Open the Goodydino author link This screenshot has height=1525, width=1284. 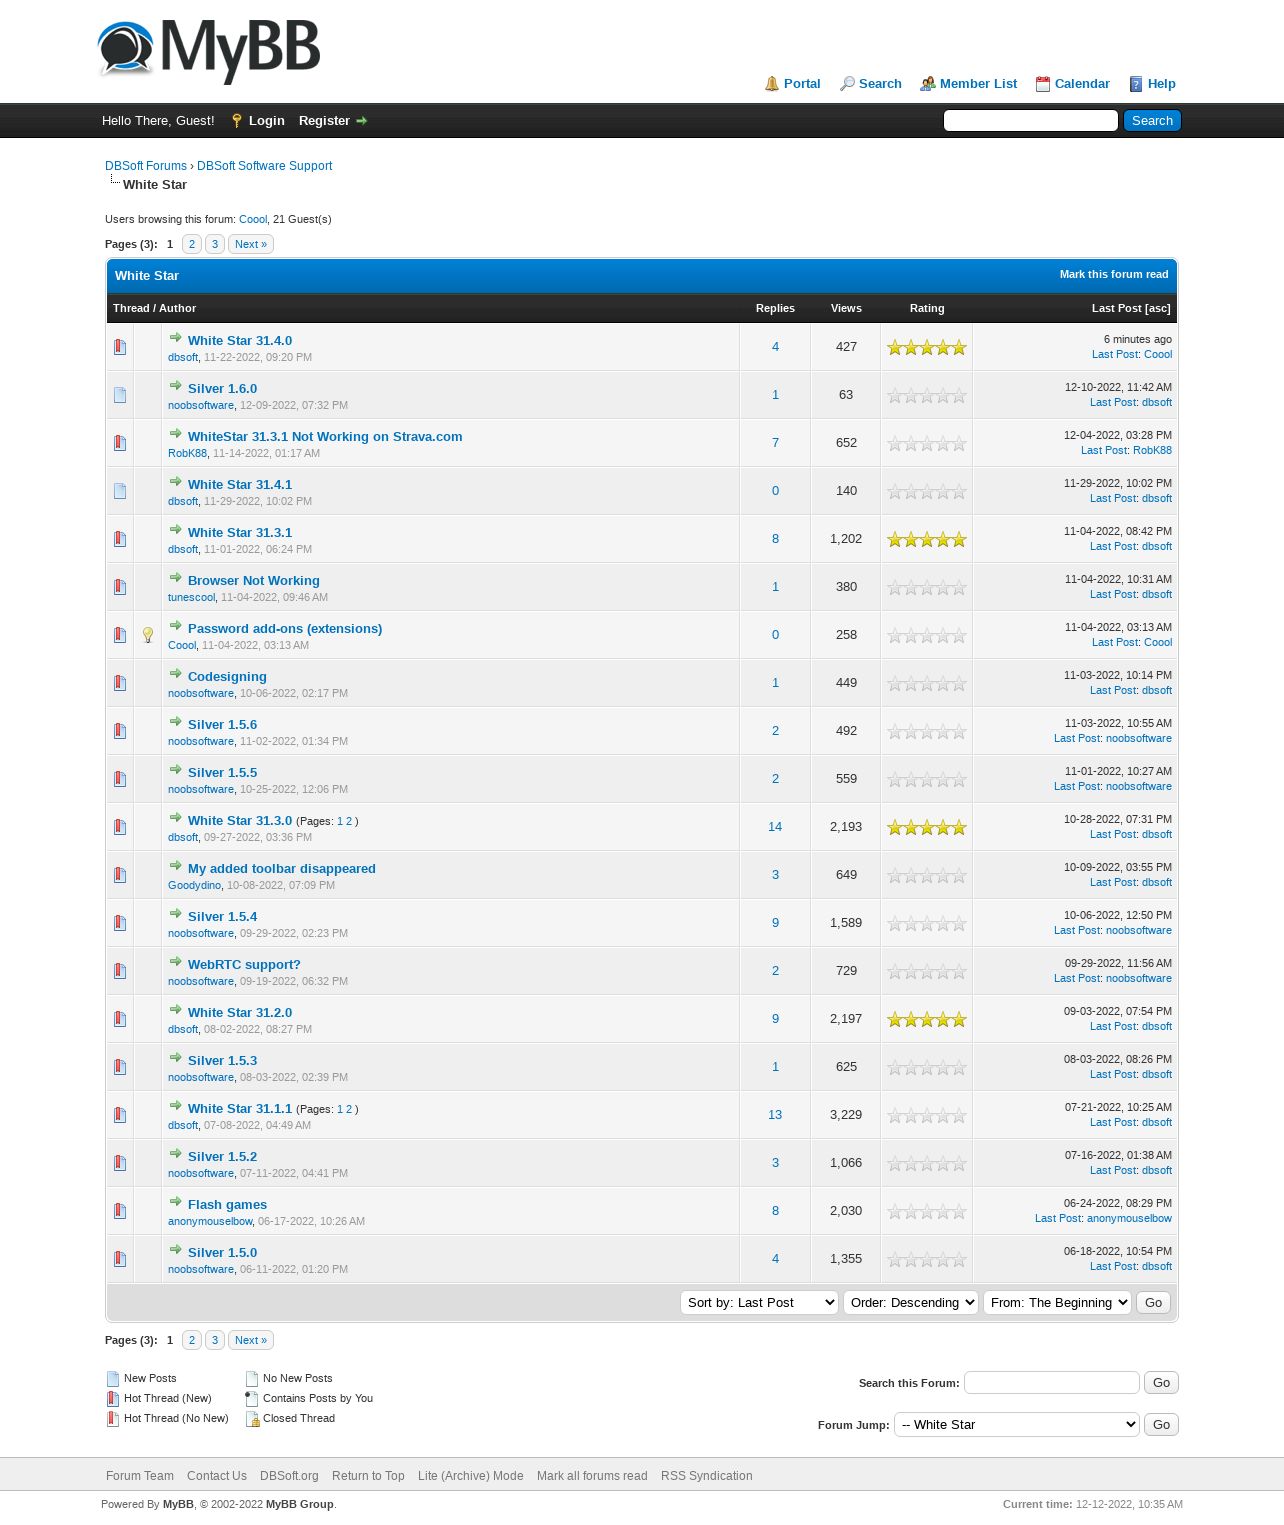point(194,885)
